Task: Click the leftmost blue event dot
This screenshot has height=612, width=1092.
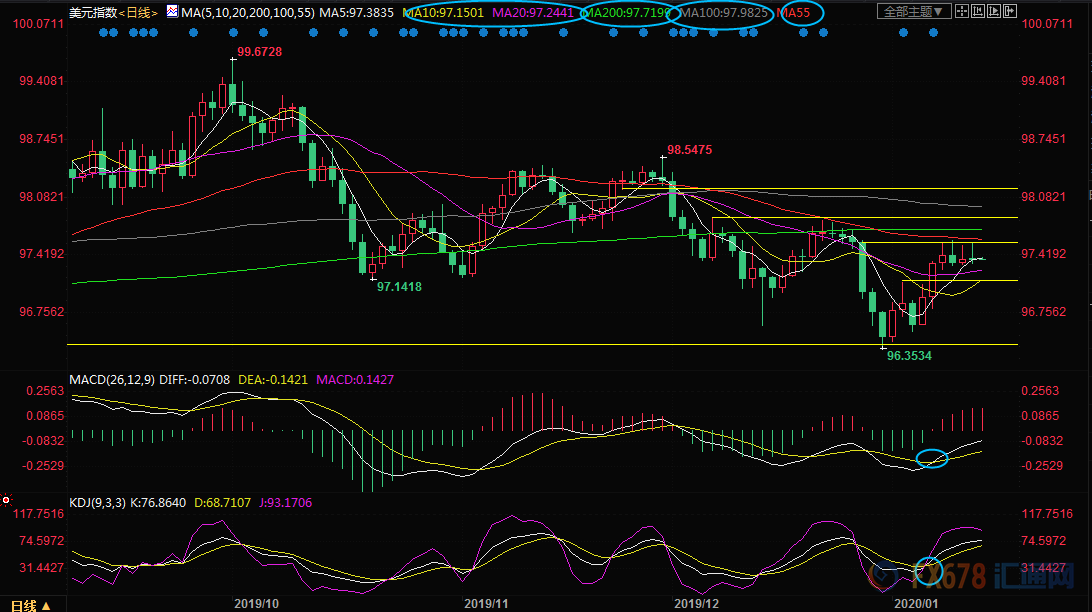Action: click(105, 32)
